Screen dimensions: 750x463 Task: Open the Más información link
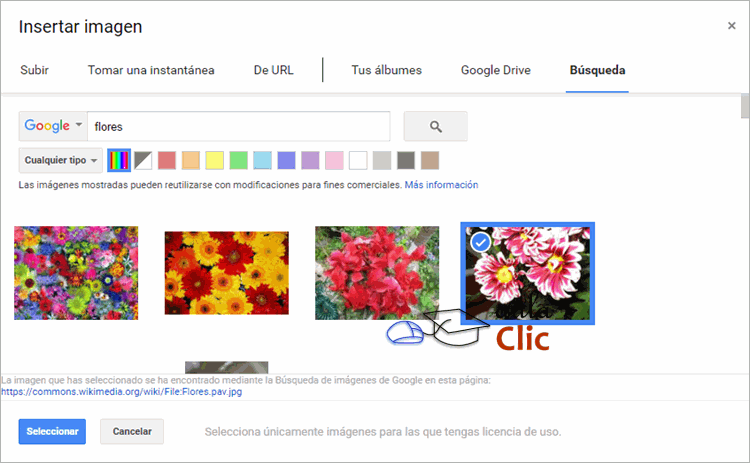(441, 185)
